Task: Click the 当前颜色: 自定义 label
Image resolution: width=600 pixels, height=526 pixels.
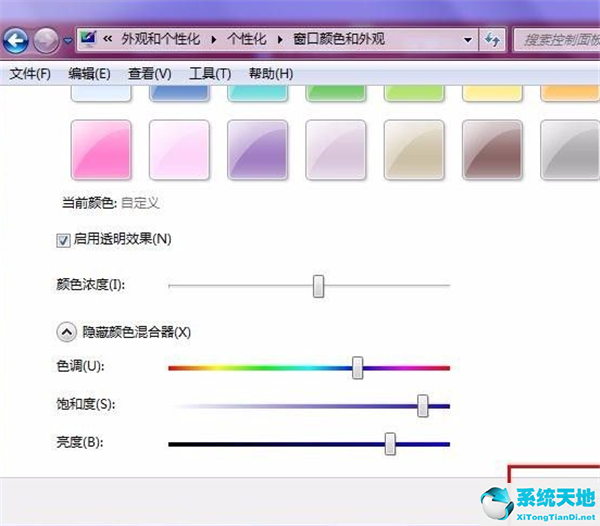Action: (x=111, y=203)
